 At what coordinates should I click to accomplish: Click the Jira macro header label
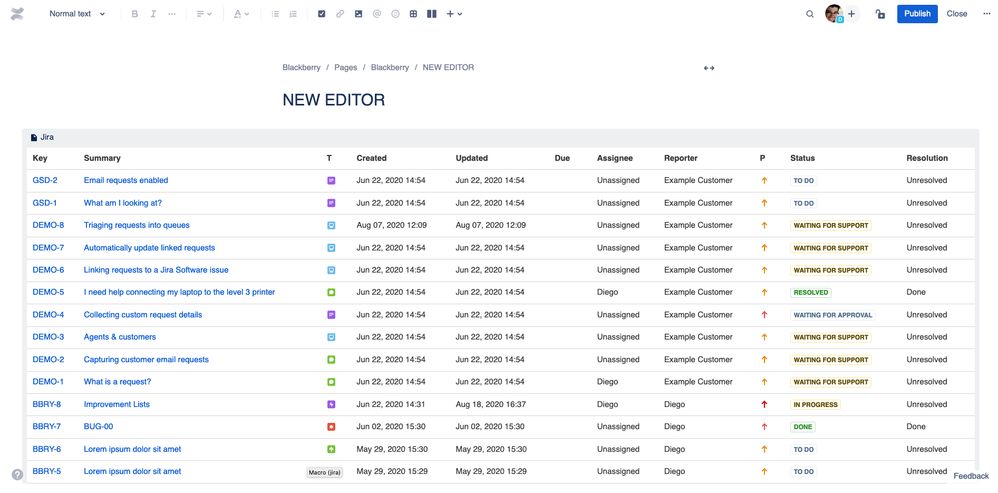(x=47, y=137)
